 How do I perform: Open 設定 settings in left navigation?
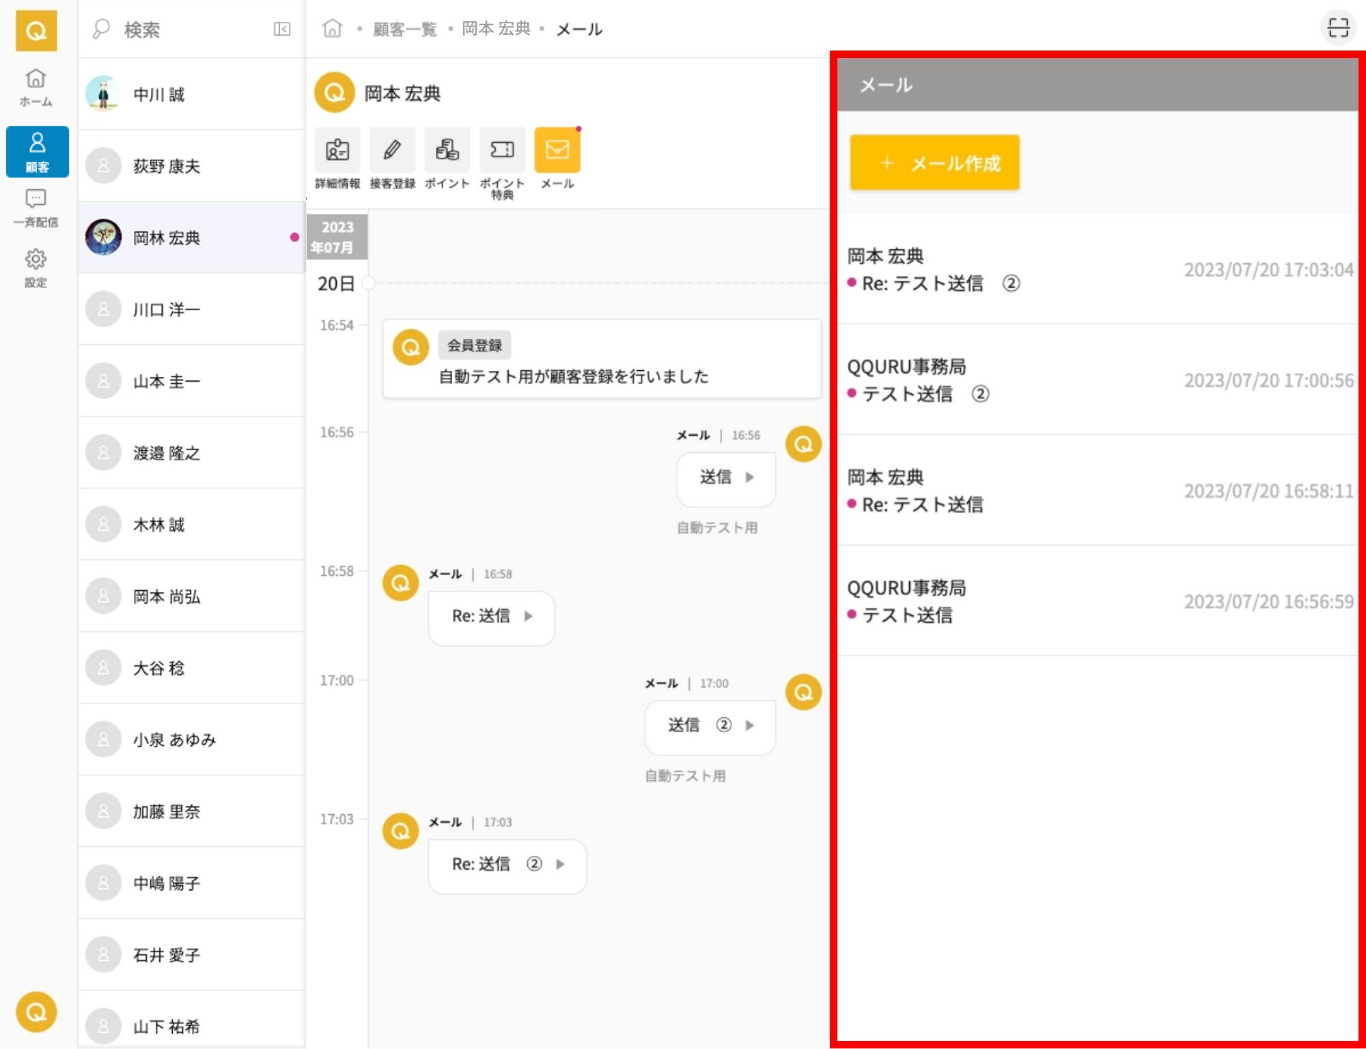click(36, 268)
